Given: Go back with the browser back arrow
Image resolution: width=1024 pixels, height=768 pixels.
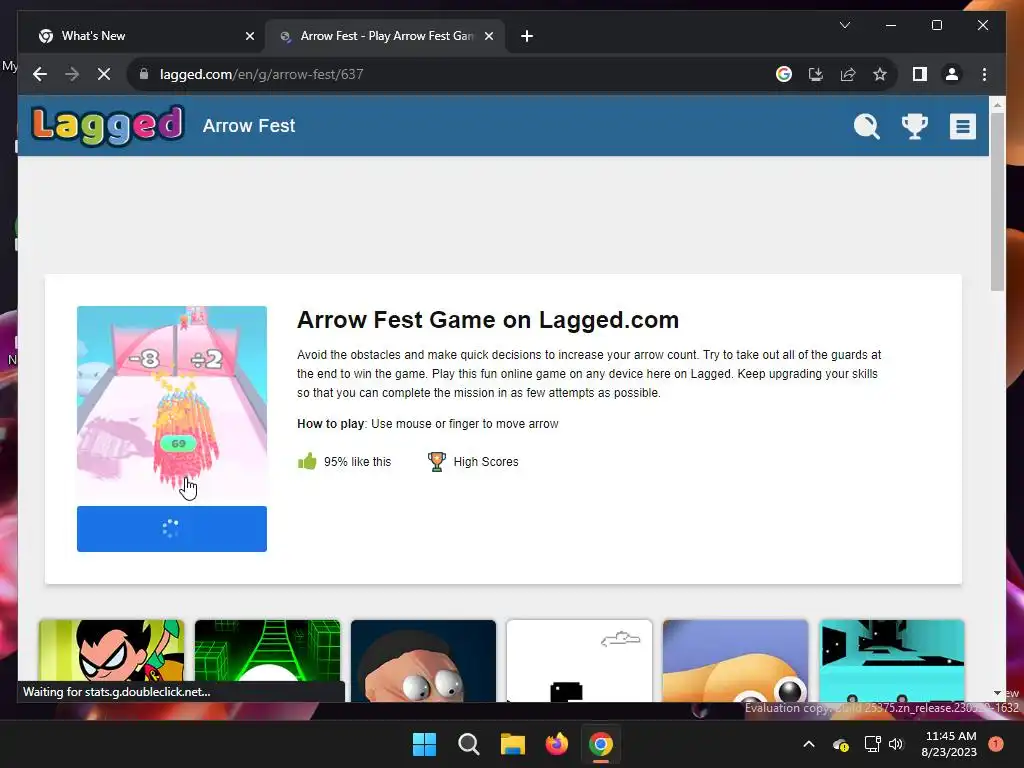Looking at the screenshot, I should (40, 74).
